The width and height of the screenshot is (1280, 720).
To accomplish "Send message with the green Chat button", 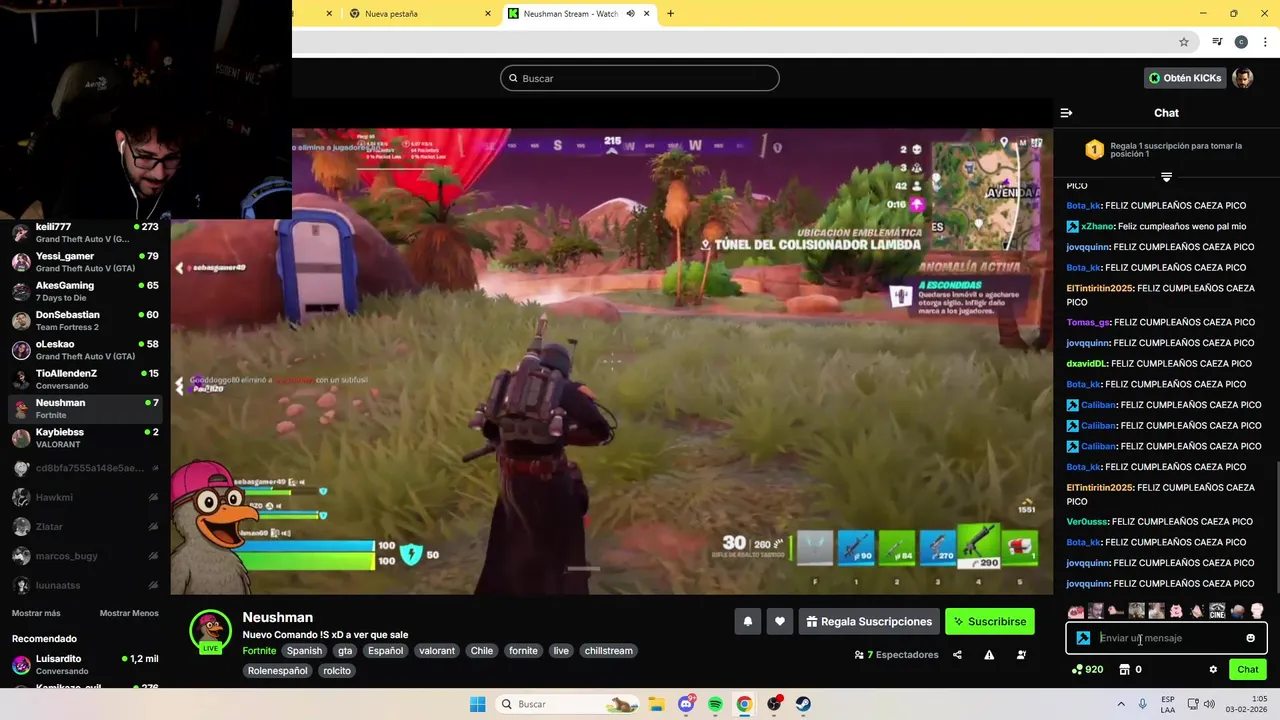I will [x=1248, y=669].
